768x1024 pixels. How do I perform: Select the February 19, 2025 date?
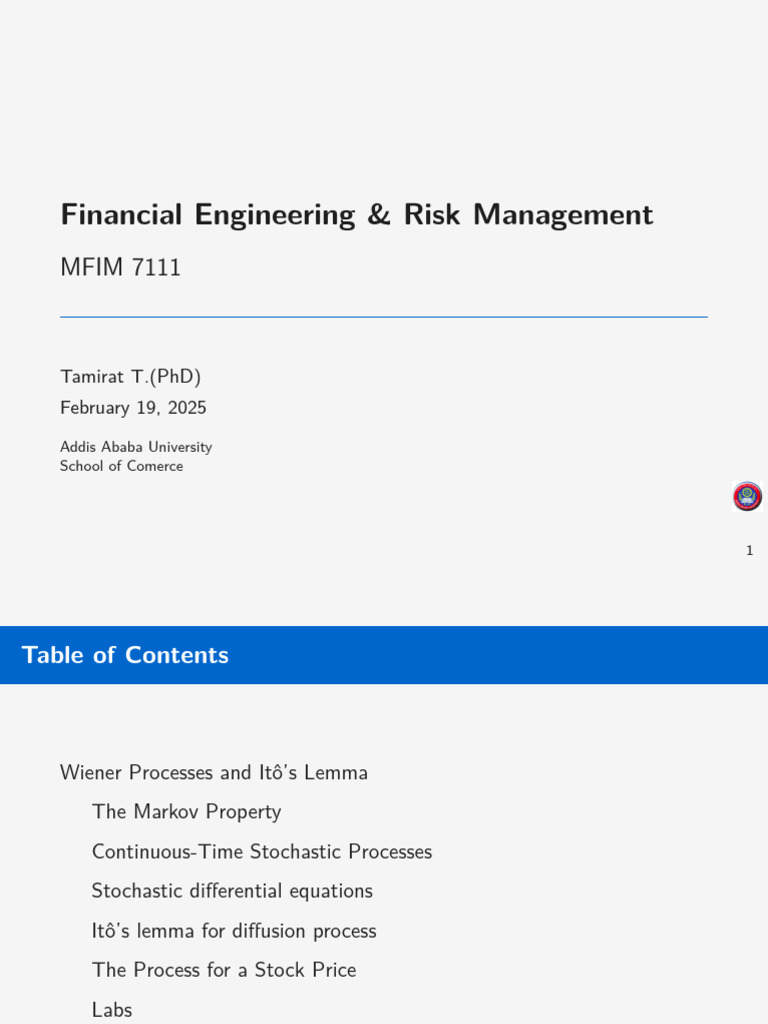(x=133, y=408)
